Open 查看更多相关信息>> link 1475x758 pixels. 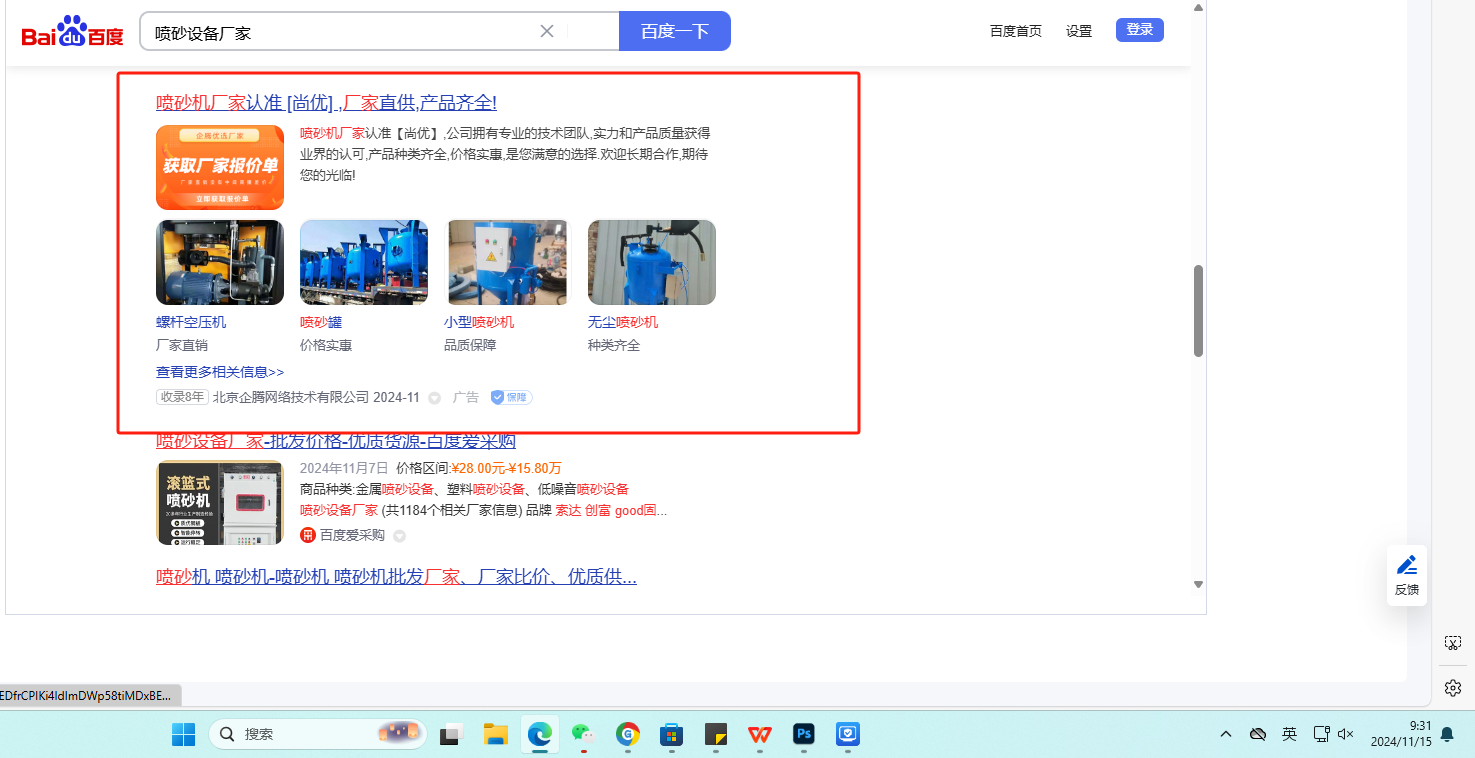(220, 372)
